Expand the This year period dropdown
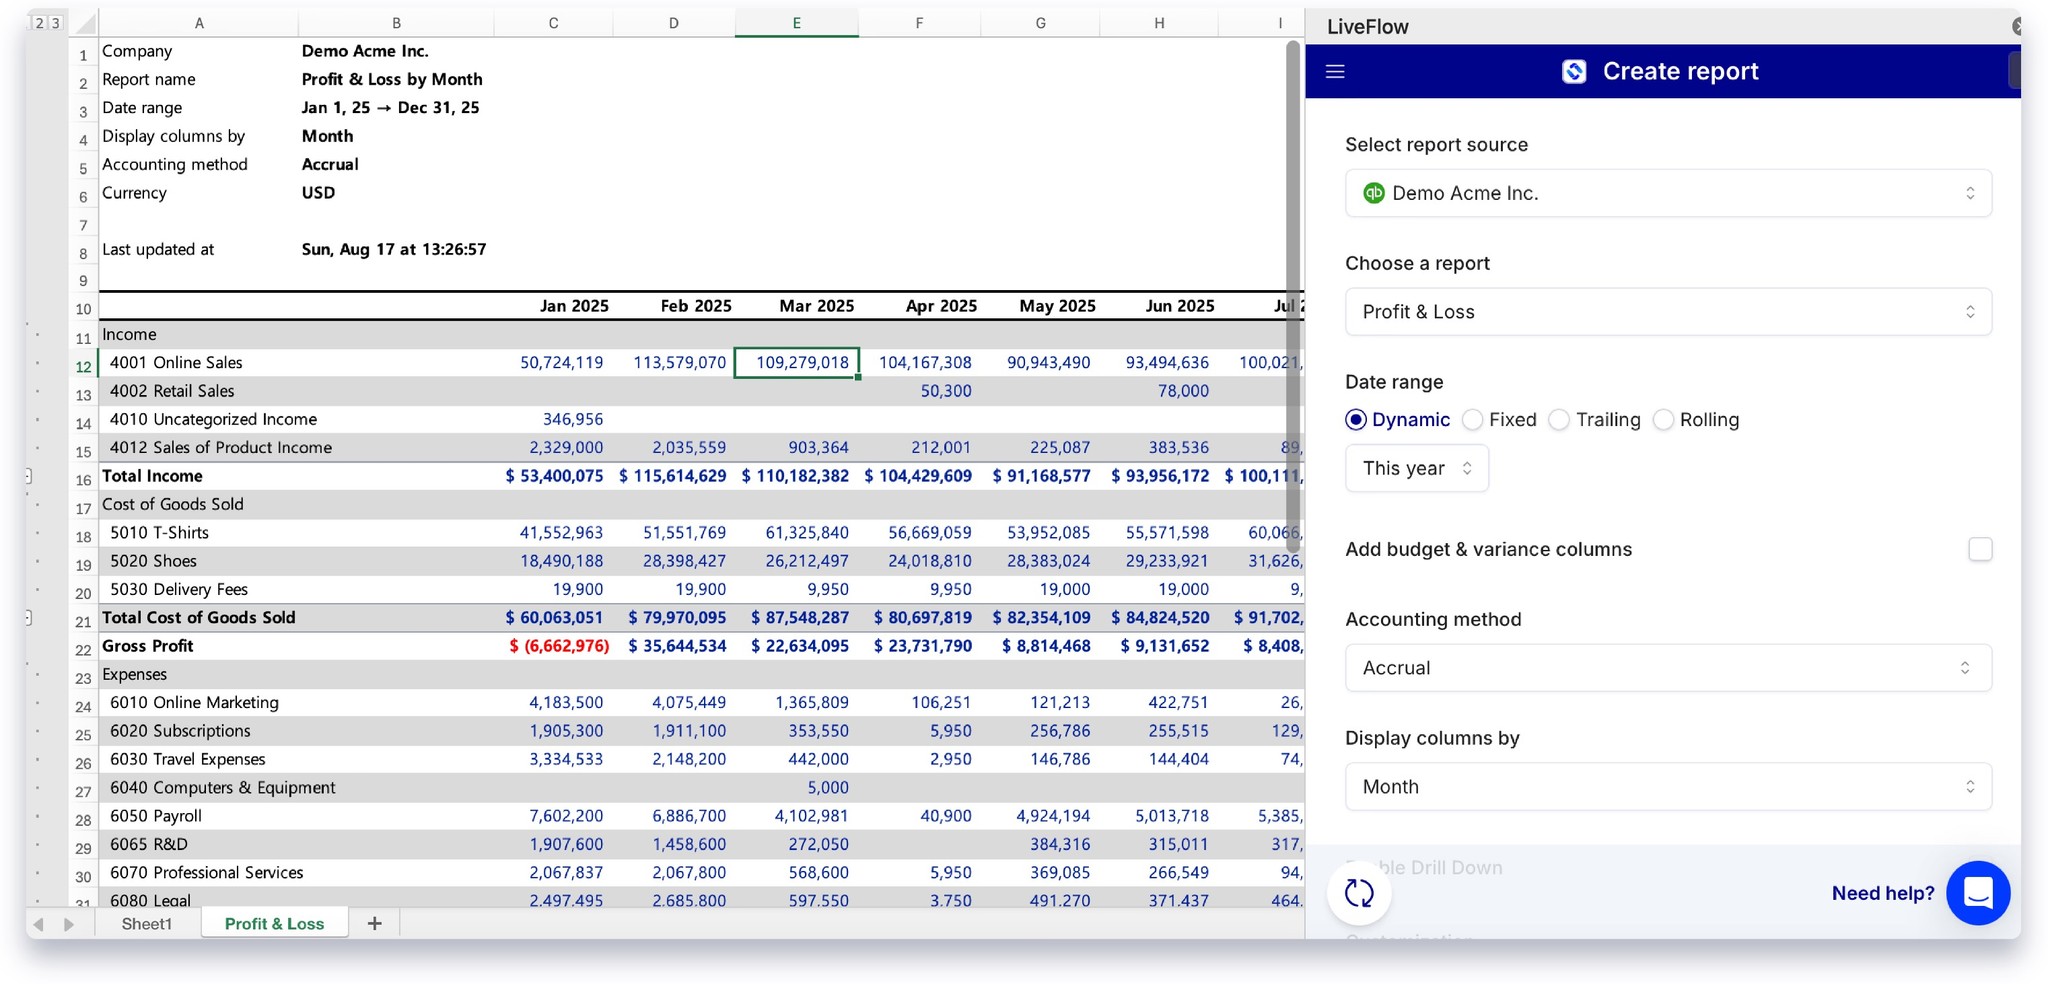The image size is (2048, 984). pyautogui.click(x=1416, y=468)
